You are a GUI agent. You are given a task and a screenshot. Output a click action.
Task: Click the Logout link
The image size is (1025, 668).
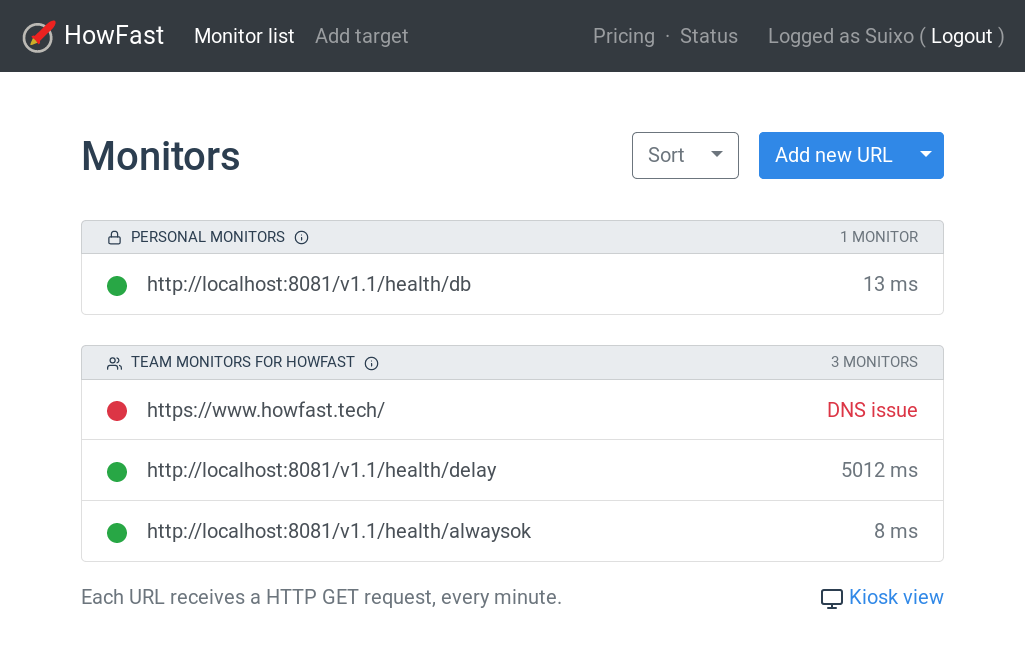[x=962, y=36]
